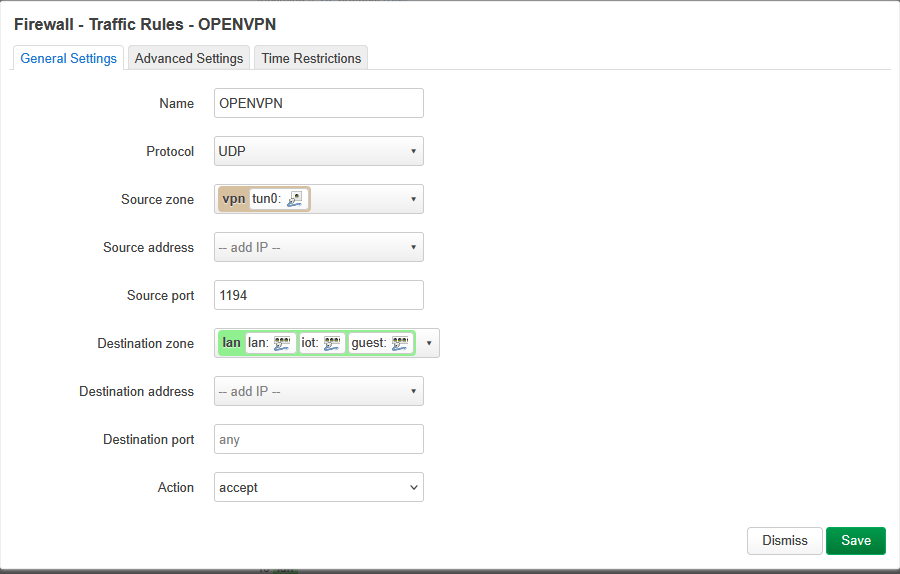The image size is (900, 574).
Task: Click the Action label
Action: click(176, 487)
